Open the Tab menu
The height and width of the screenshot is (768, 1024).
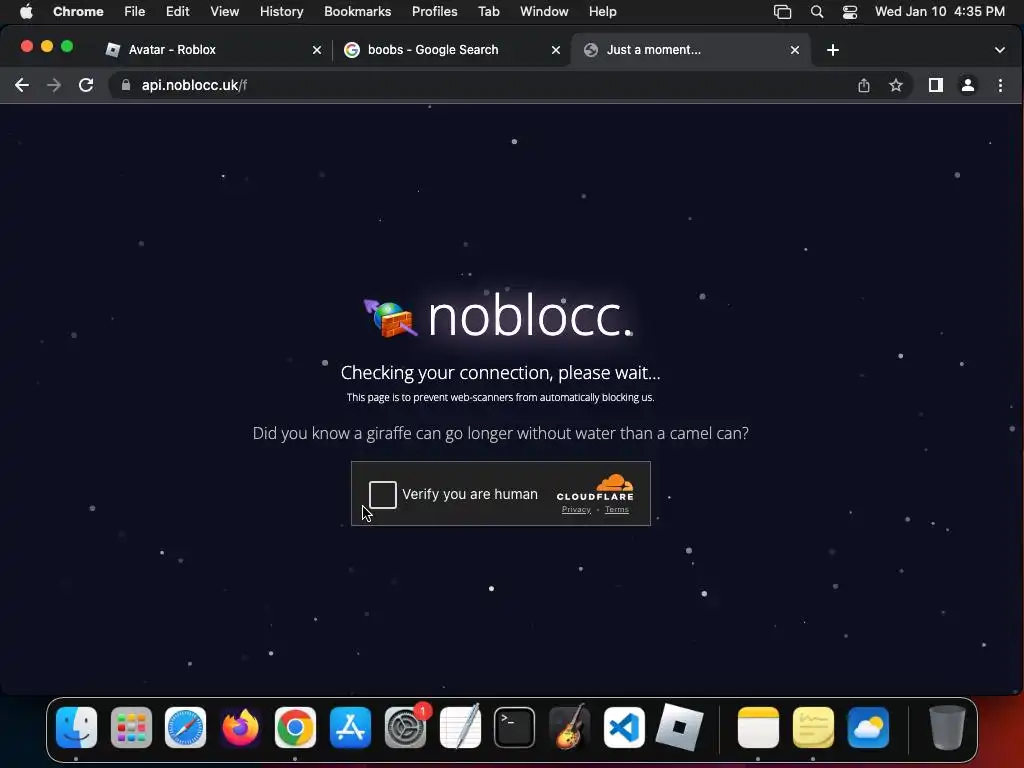488,12
